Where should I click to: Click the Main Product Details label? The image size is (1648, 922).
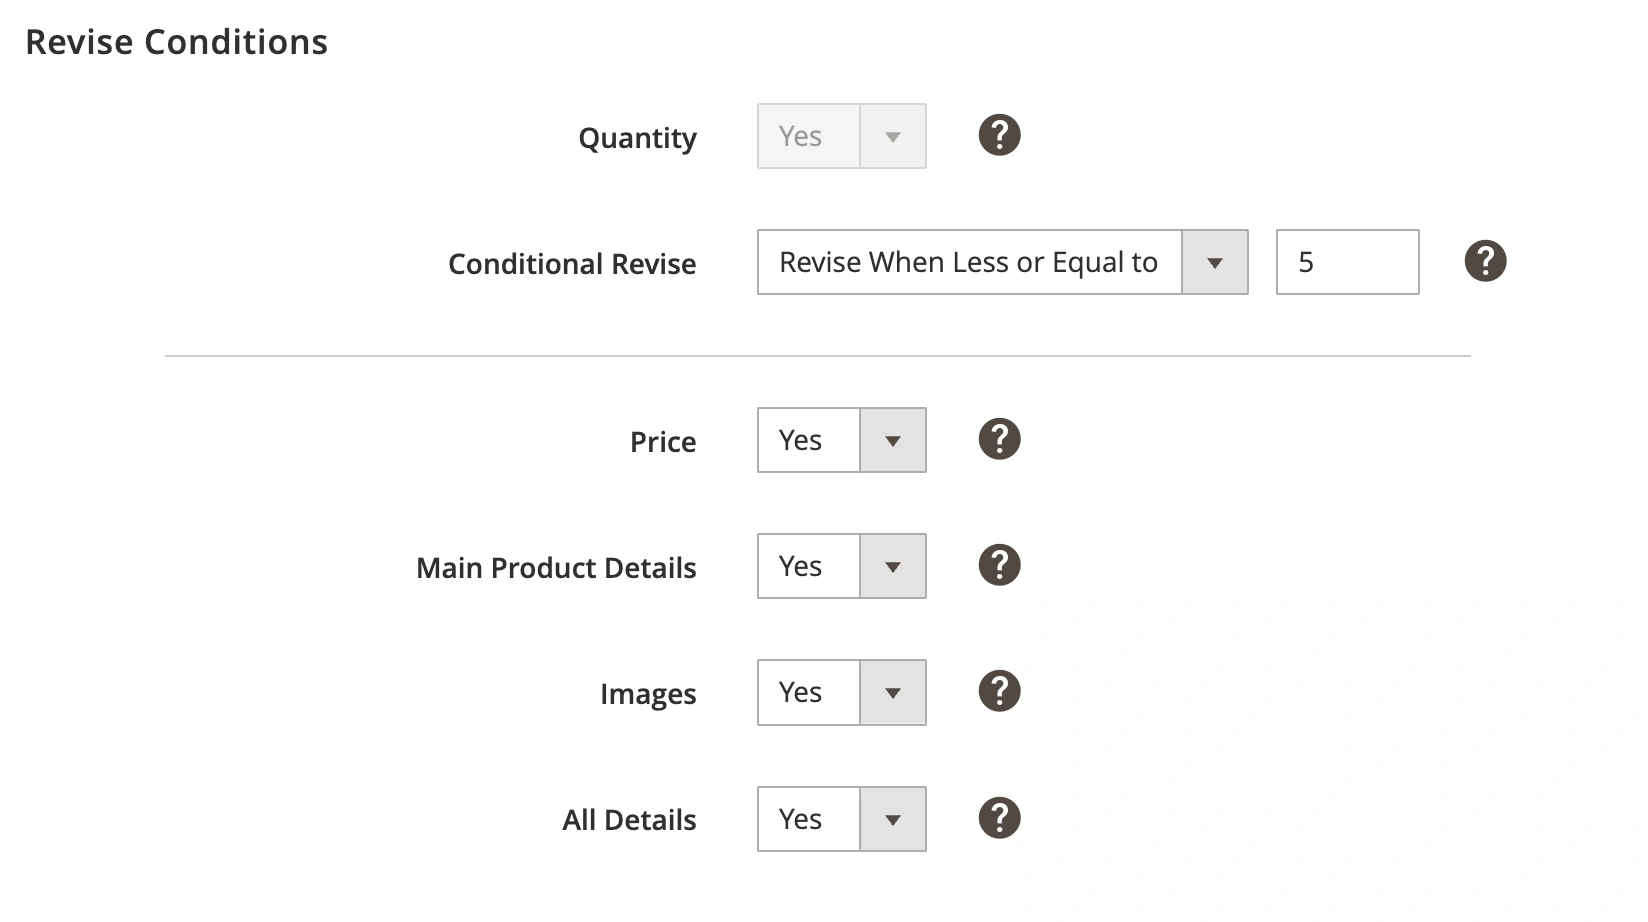click(x=556, y=568)
